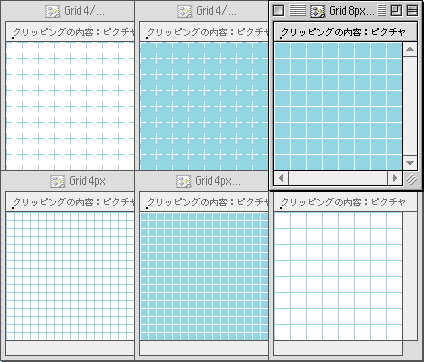This screenshot has height=362, width=424.
Task: Click the coarse blue-line grid on white picture
Action: click(x=338, y=276)
